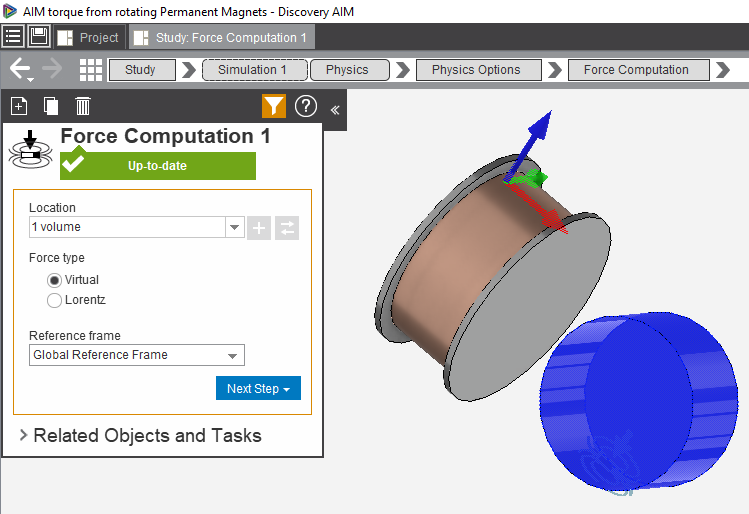Screen dimensions: 749x514
Task: Click the Next Step button
Action: [x=258, y=388]
